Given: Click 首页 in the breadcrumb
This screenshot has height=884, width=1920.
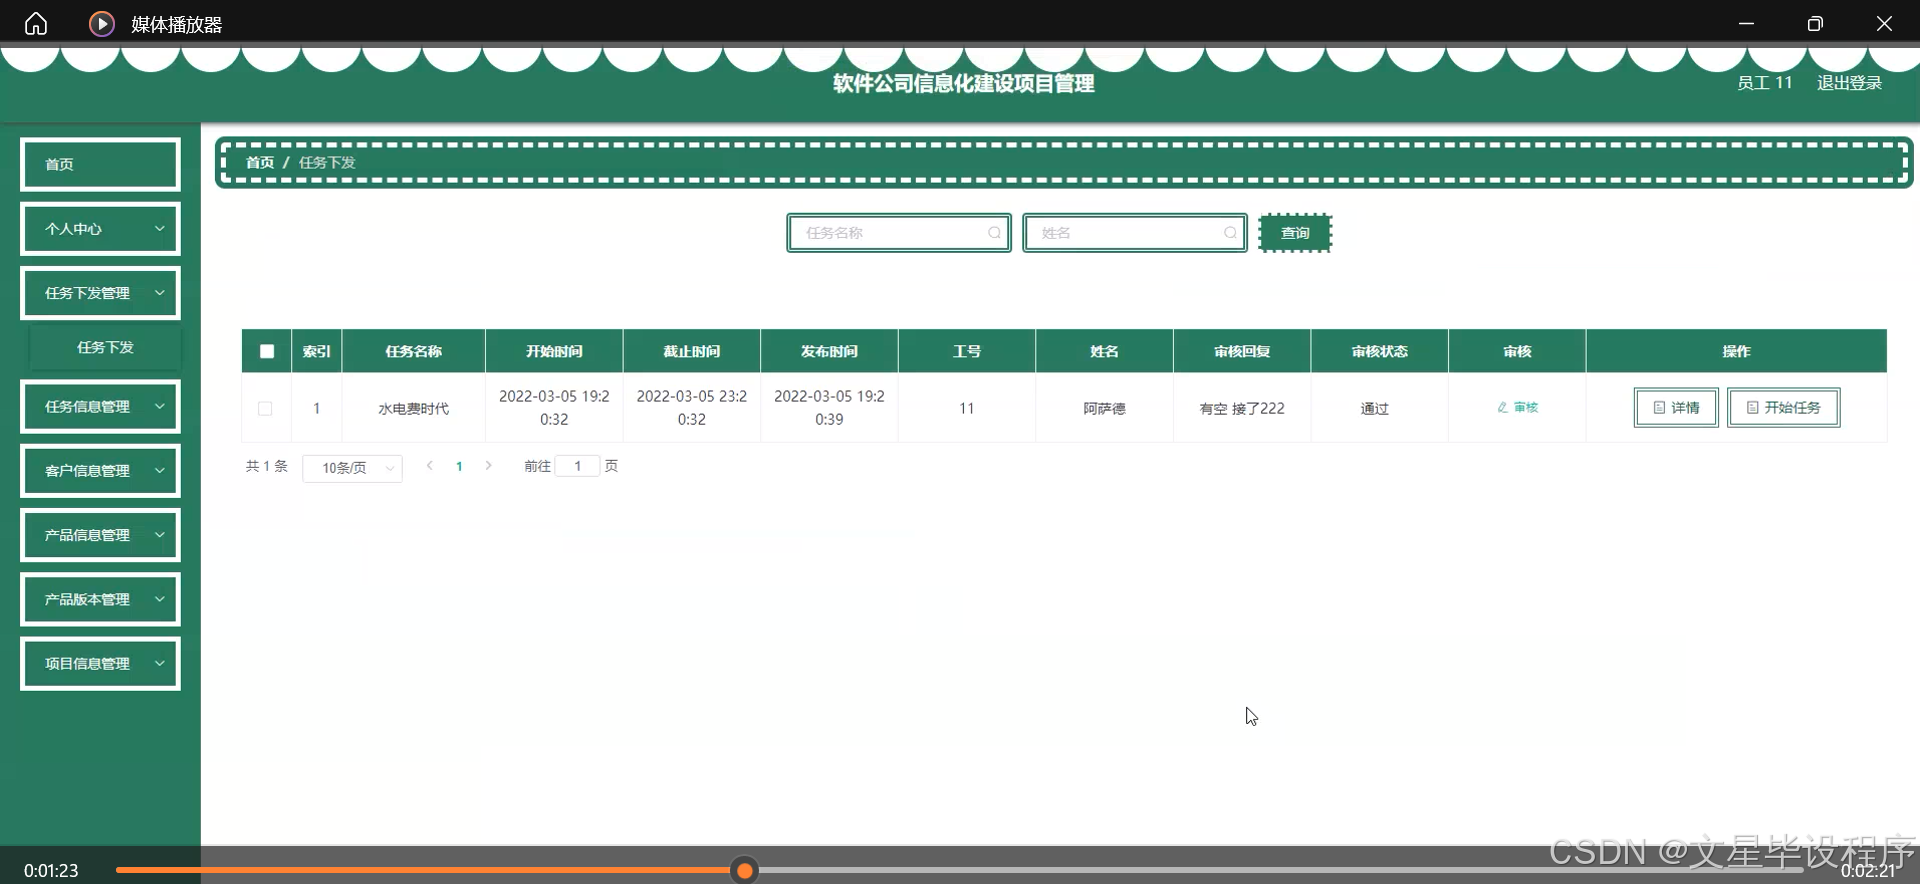Looking at the screenshot, I should click(x=260, y=162).
